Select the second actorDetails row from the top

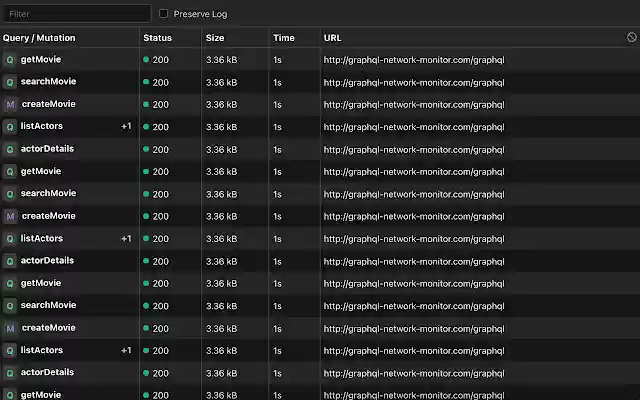[x=320, y=261]
